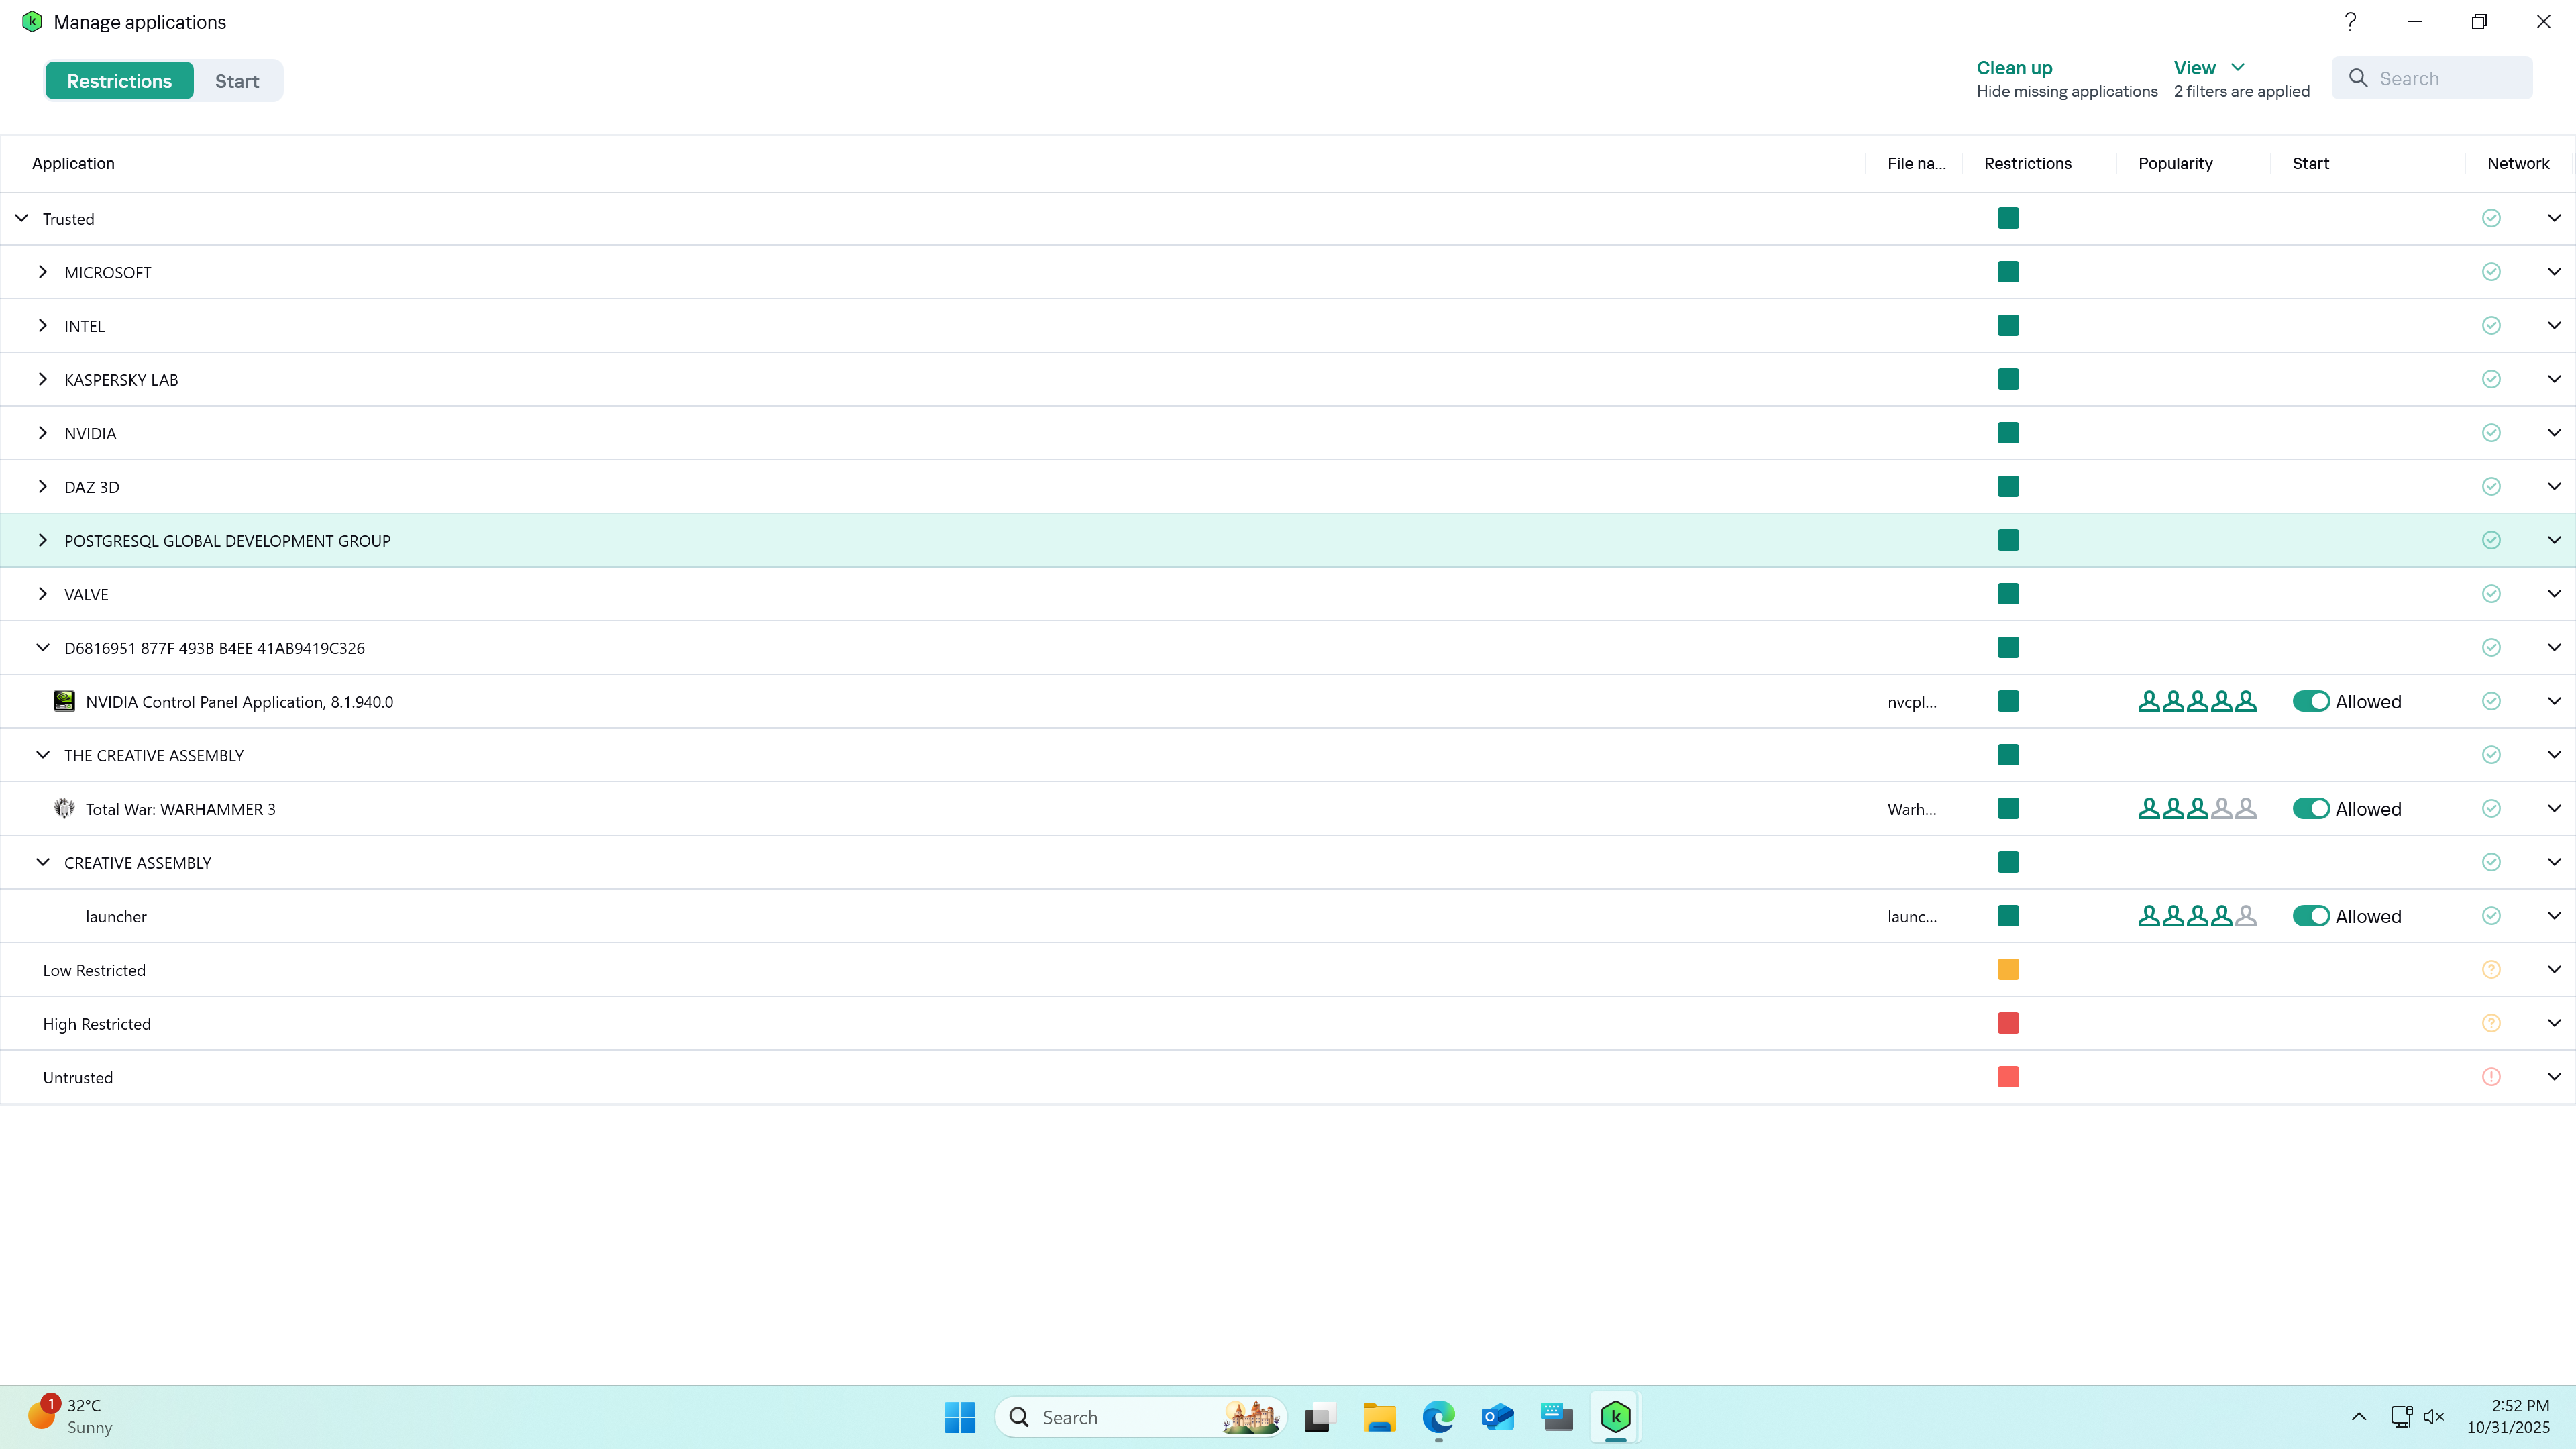Click the network warning icon for Untrusted
The width and height of the screenshot is (2576, 1449).
(x=2491, y=1077)
